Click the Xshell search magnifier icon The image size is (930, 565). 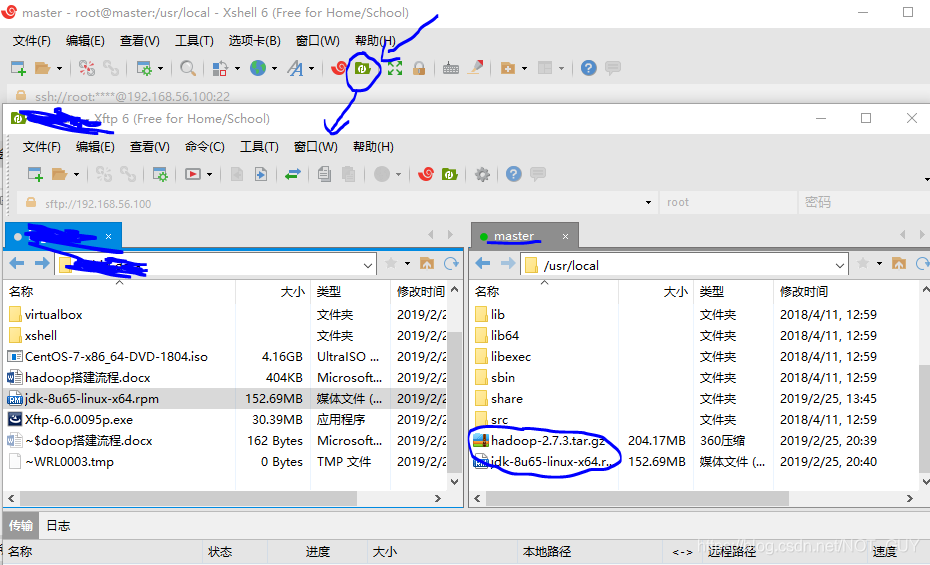click(188, 68)
